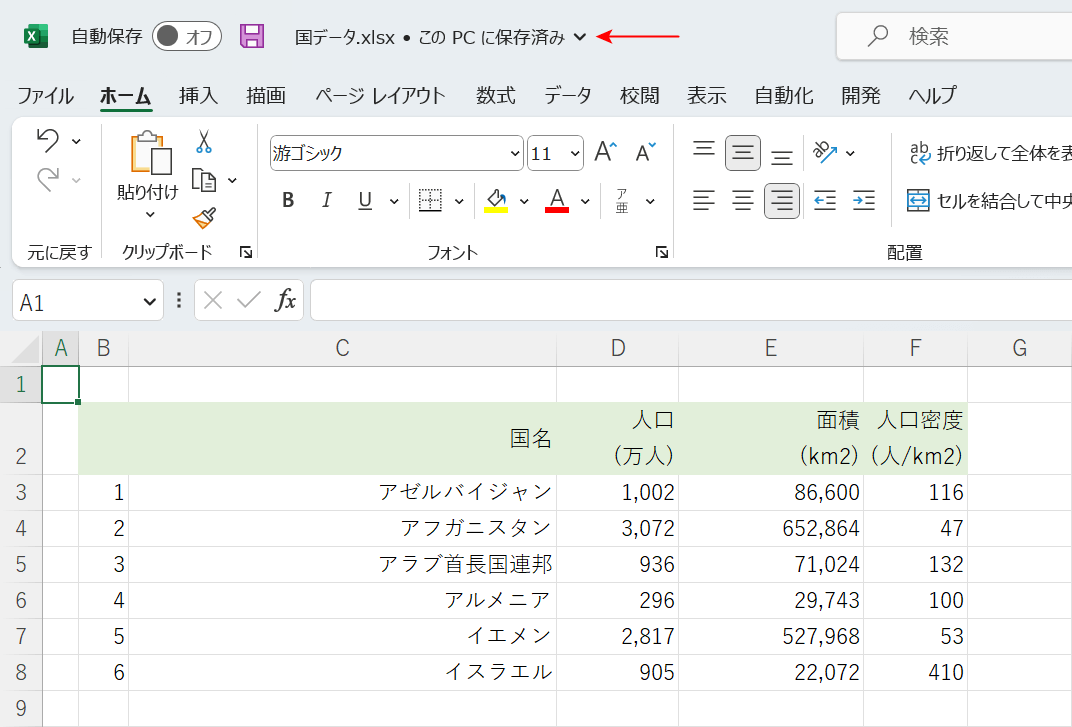1072x727 pixels.
Task: Click the insert function fx icon
Action: (286, 301)
